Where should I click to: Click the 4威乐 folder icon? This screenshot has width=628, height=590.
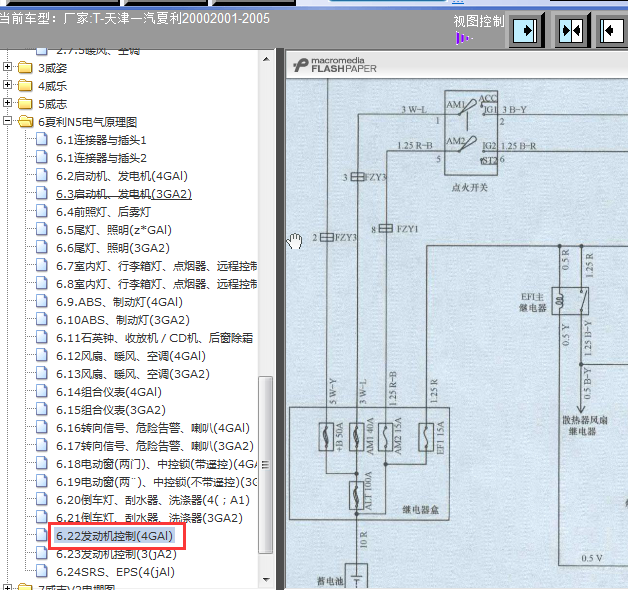[x=25, y=85]
